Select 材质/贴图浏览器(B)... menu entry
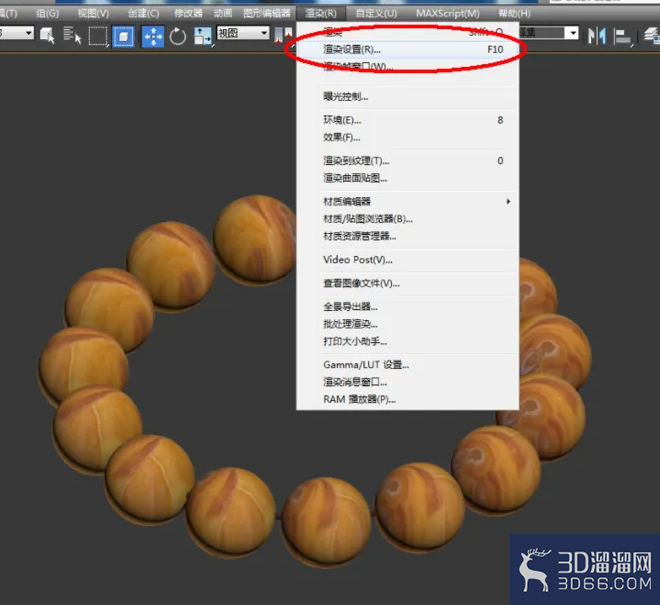Screen dimensions: 660x605 407,219
